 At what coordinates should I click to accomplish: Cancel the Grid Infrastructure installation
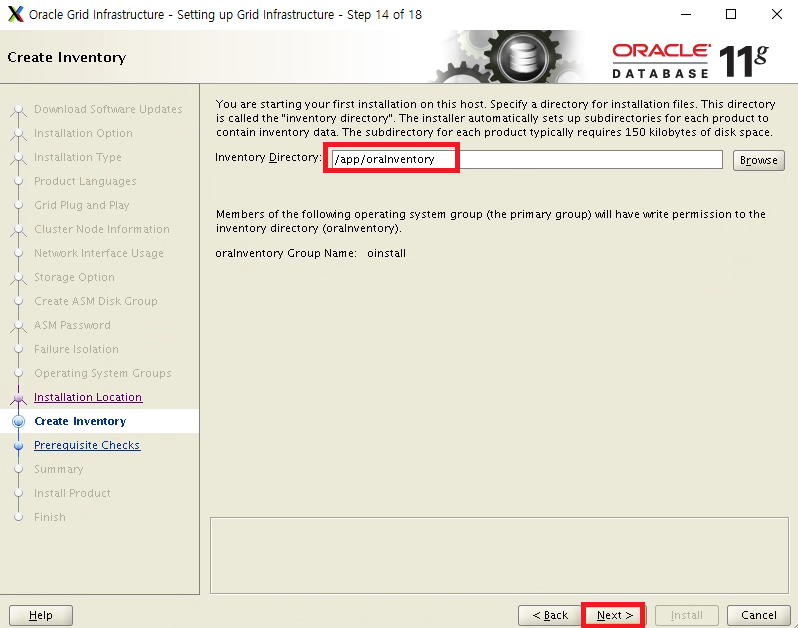[x=758, y=615]
